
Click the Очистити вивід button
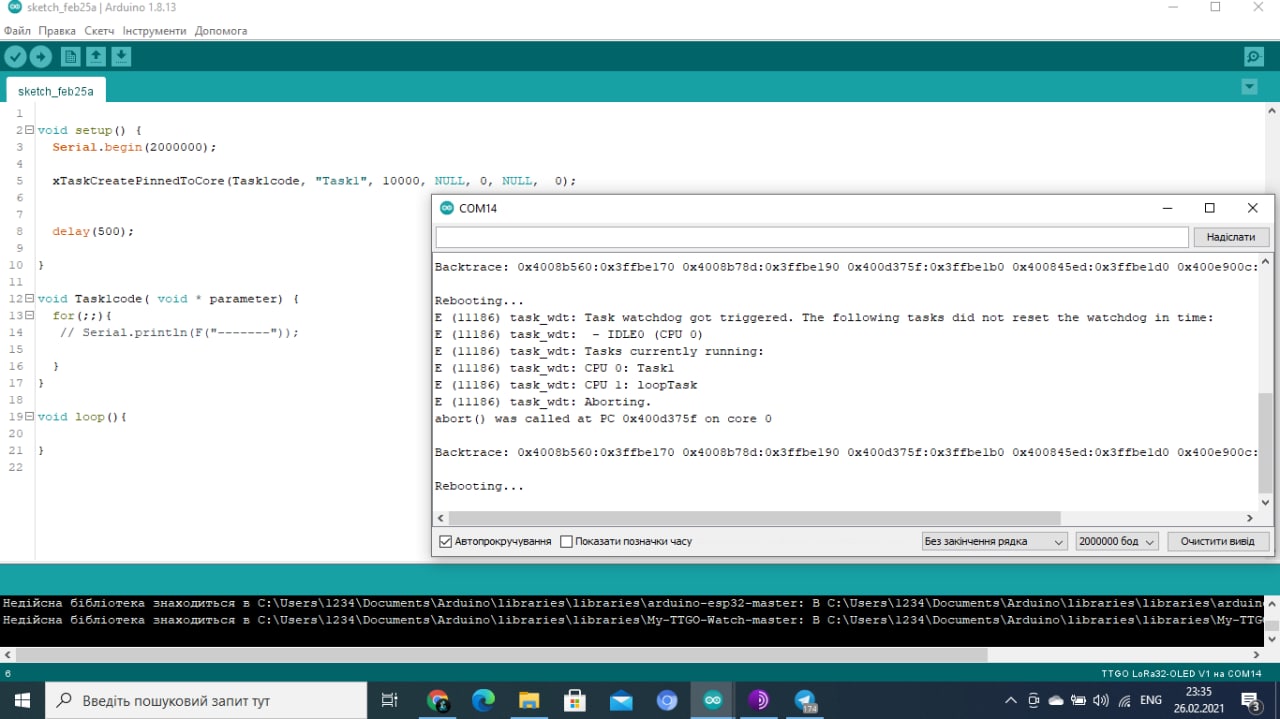[x=1218, y=541]
